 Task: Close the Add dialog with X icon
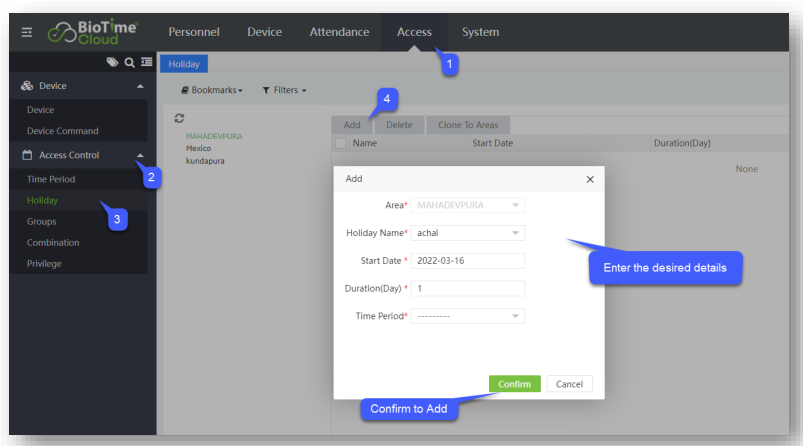(589, 179)
